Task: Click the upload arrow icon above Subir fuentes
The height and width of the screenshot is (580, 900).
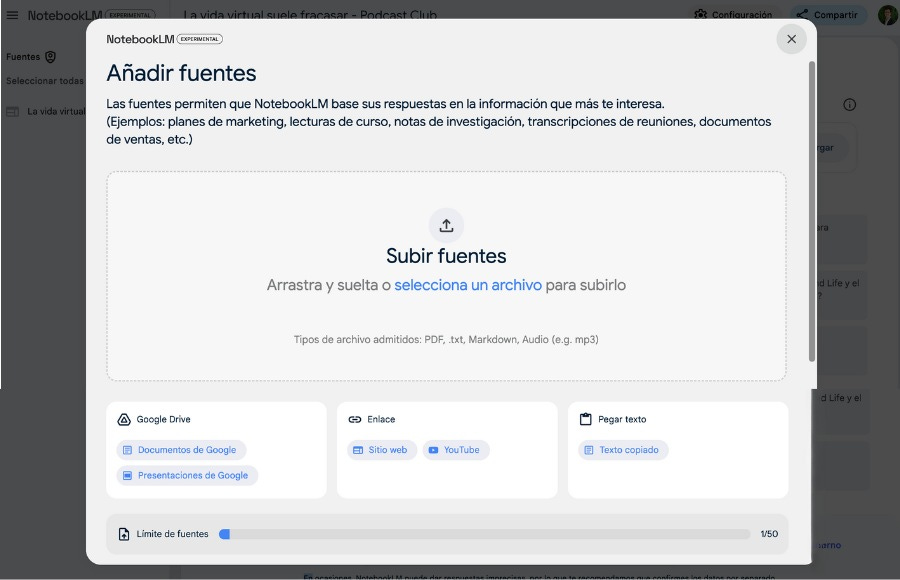Action: [x=446, y=225]
